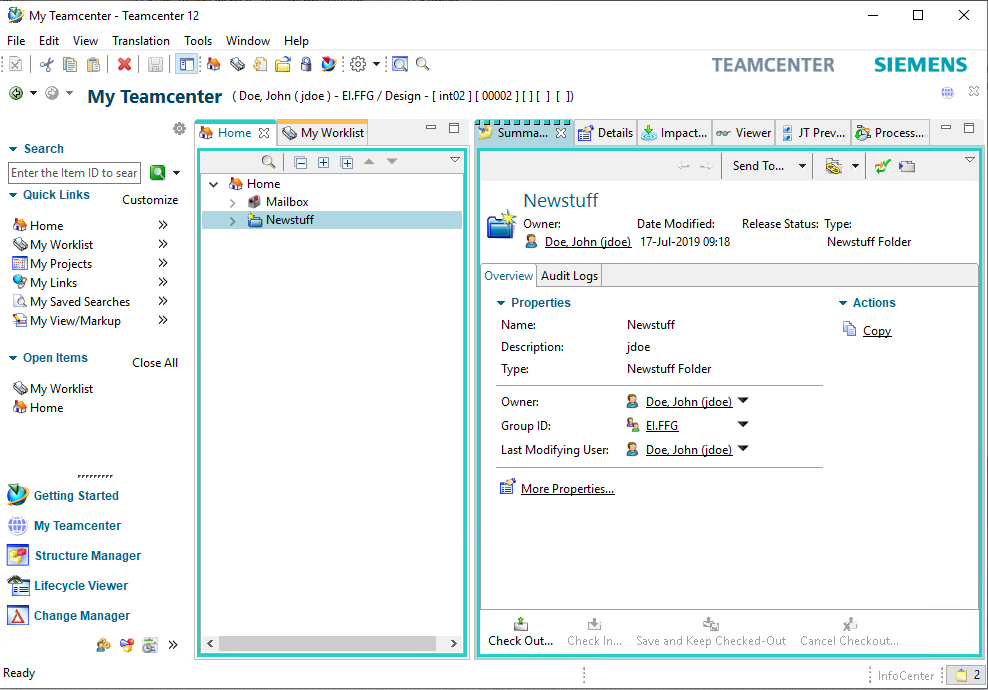Click the Item ID search field
This screenshot has height=690, width=988.
click(x=74, y=173)
